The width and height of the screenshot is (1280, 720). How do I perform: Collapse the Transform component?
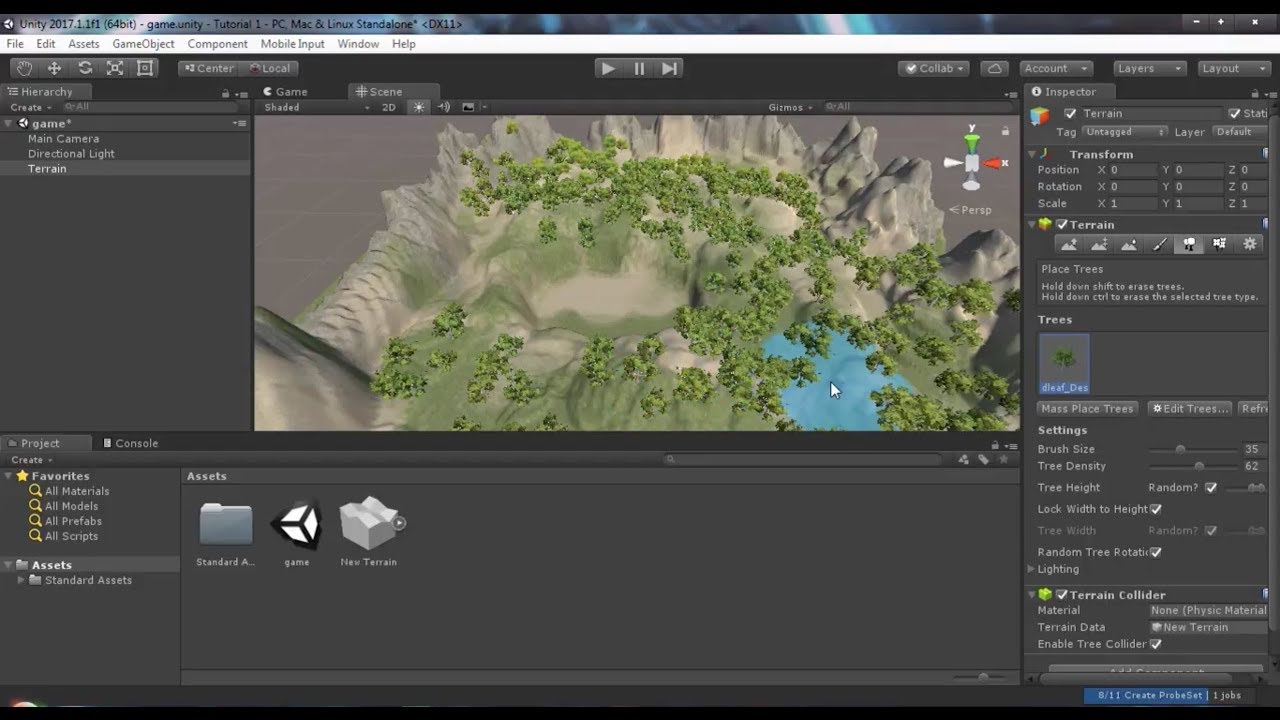(1032, 154)
